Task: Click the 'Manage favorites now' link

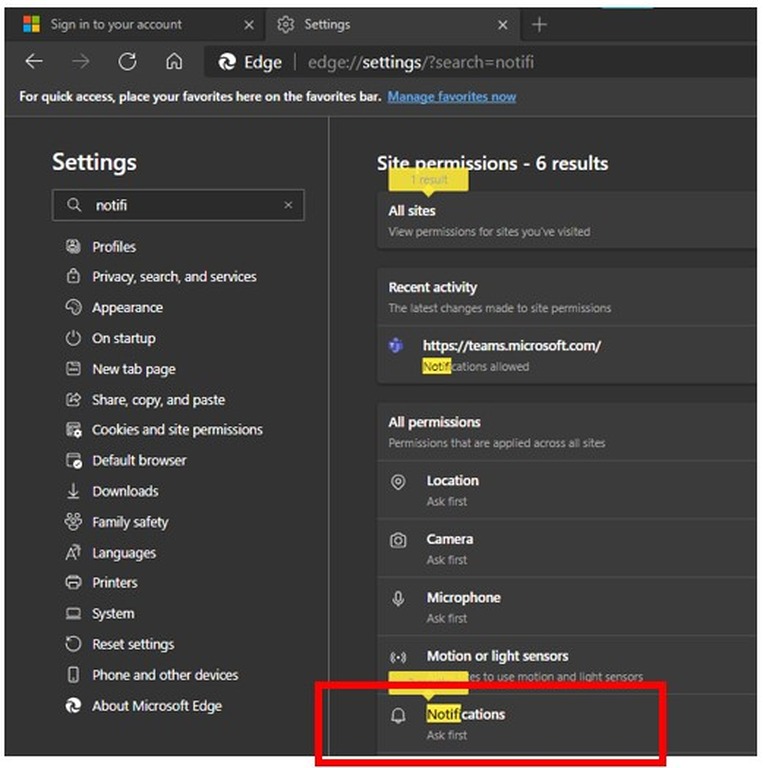Action: click(x=452, y=96)
